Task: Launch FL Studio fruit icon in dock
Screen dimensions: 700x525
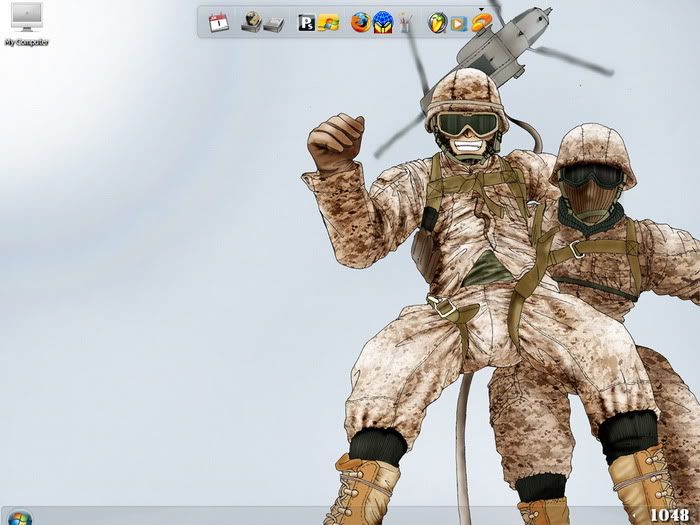Action: (x=438, y=23)
